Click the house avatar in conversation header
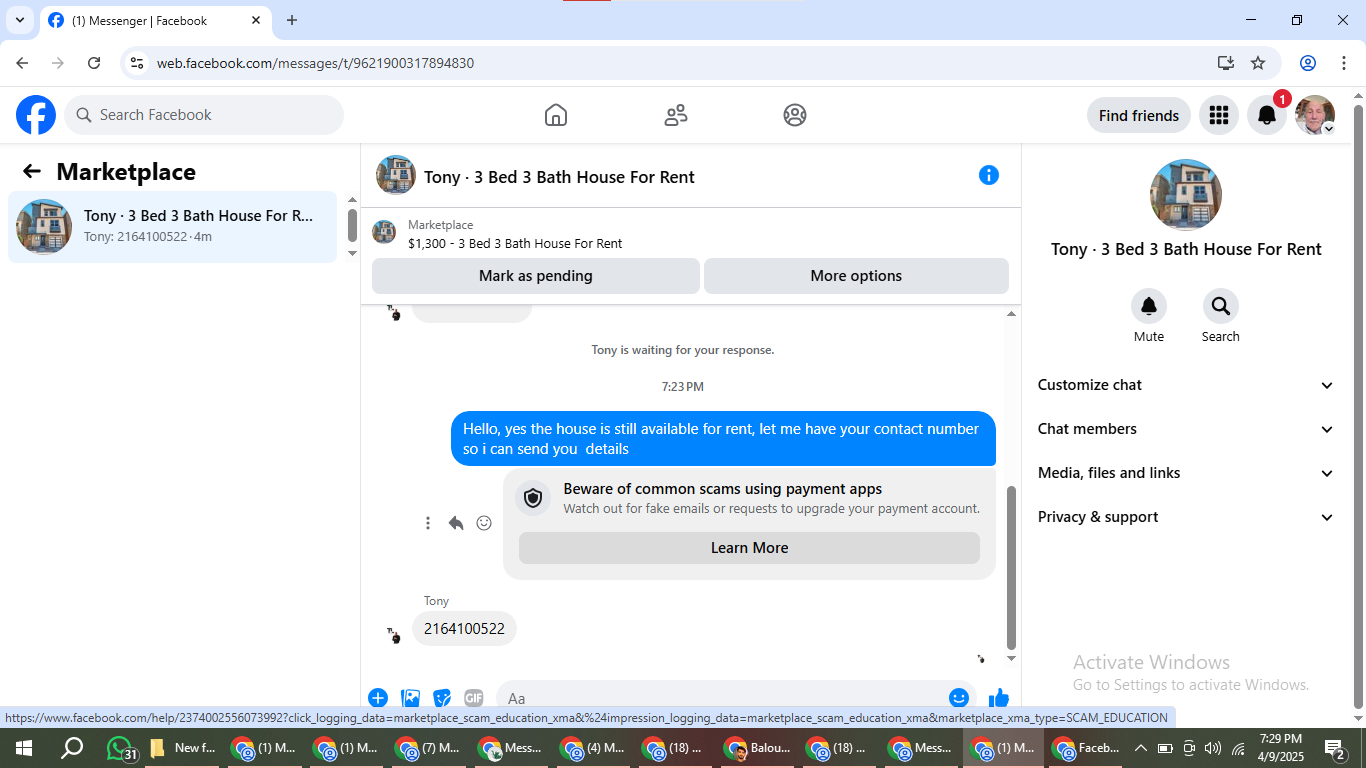The height and width of the screenshot is (768, 1366). click(x=396, y=175)
